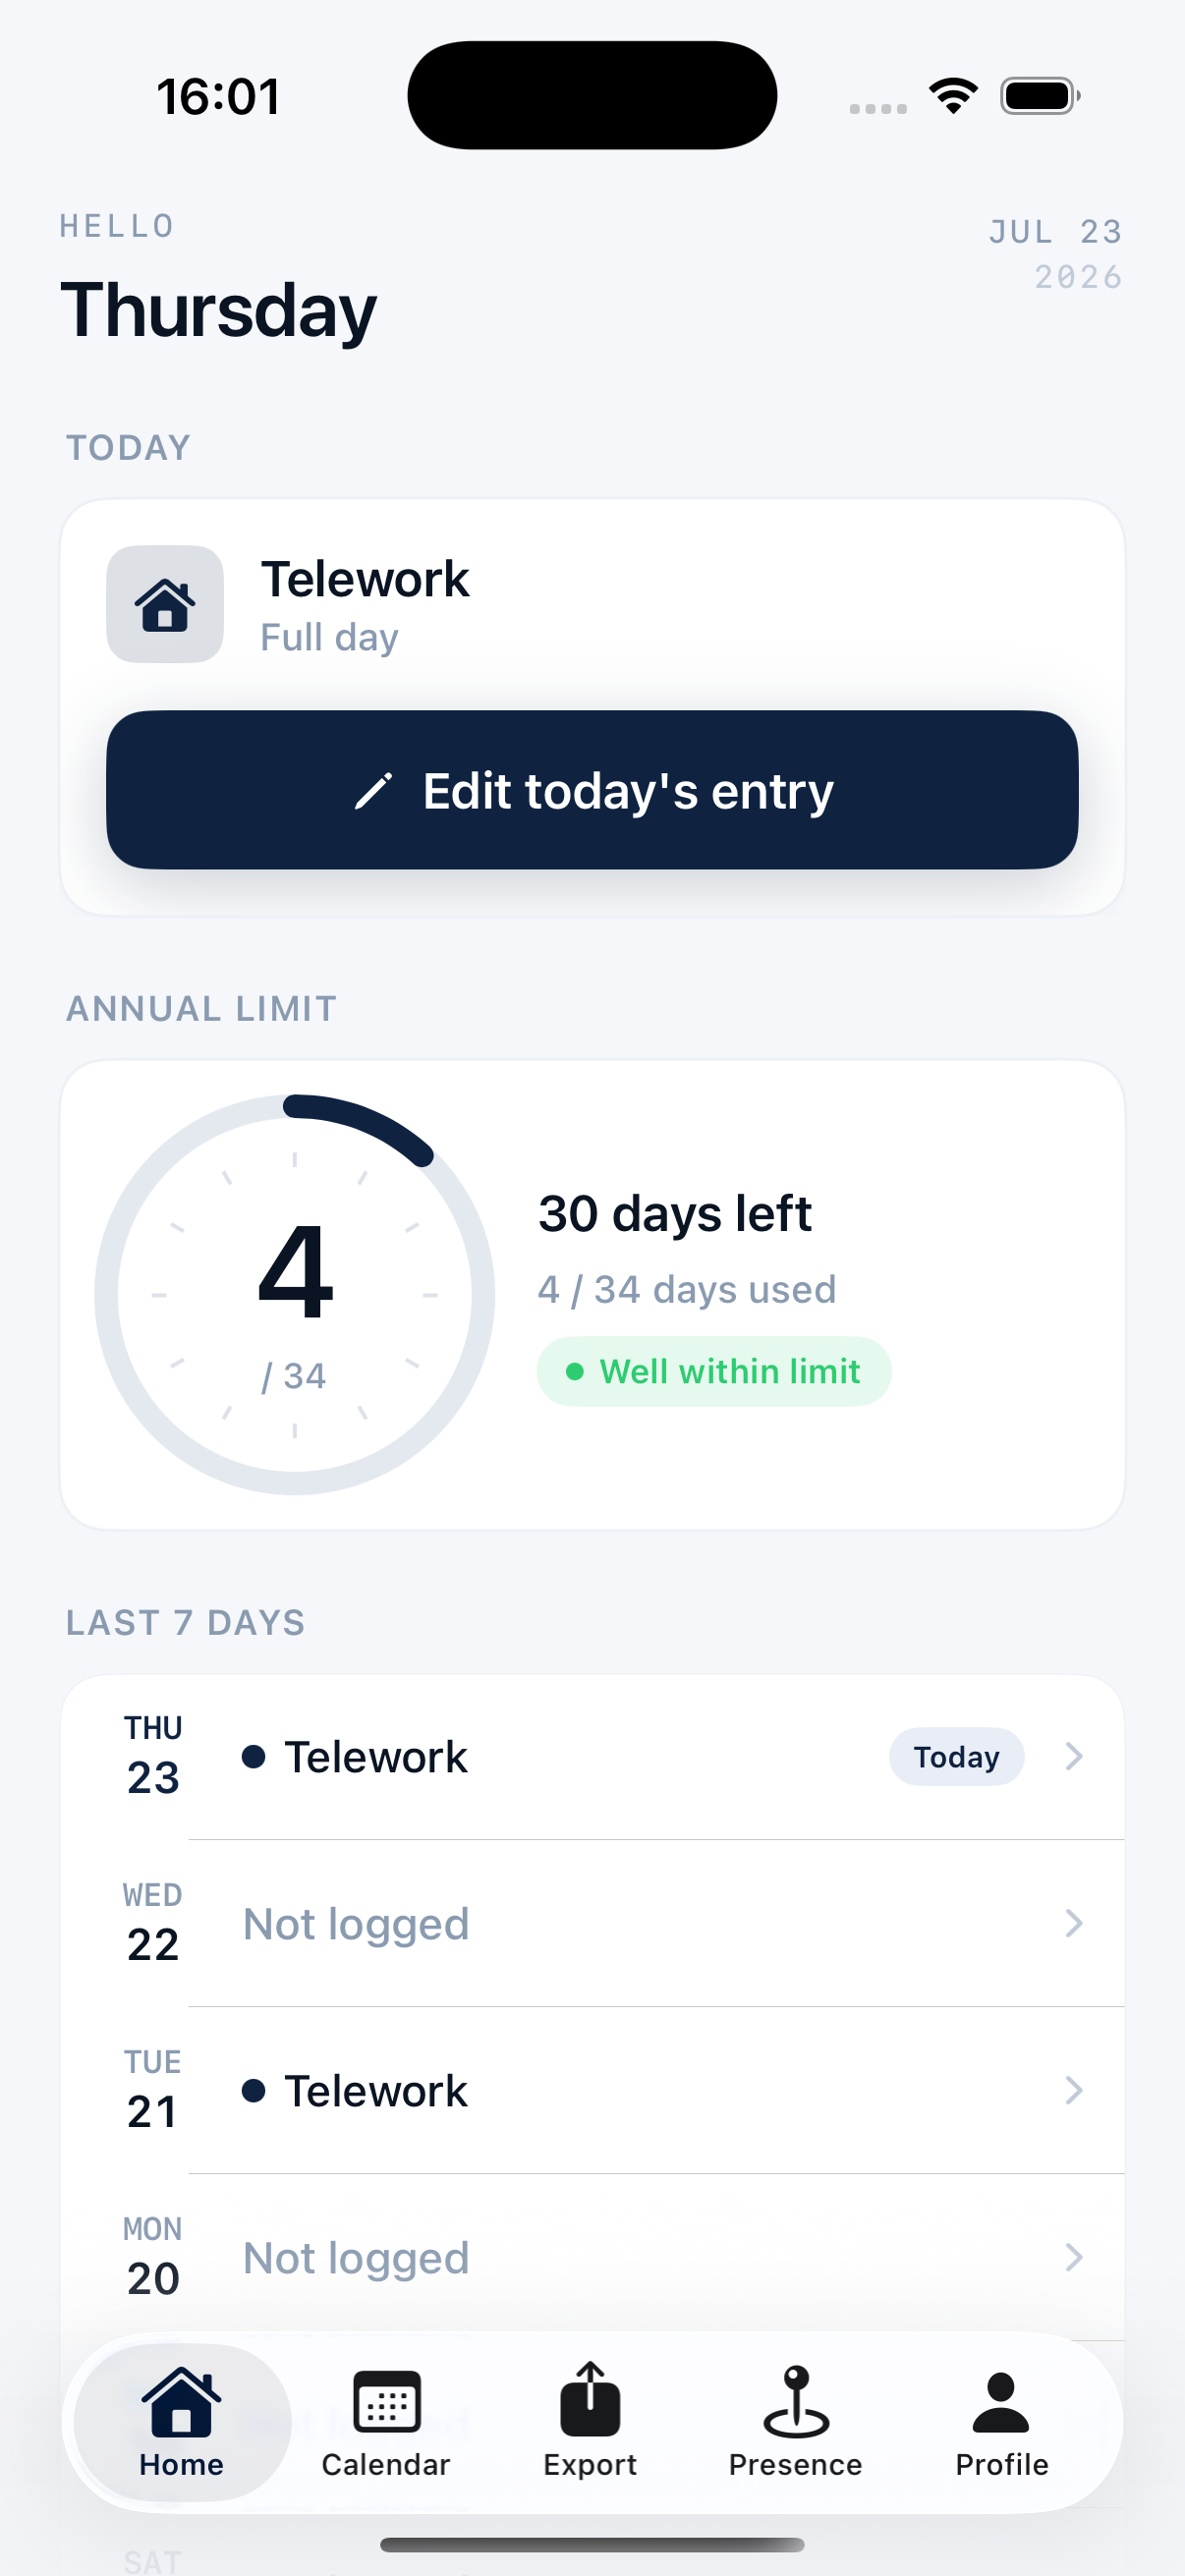Click Edit today's entry button
The width and height of the screenshot is (1185, 2576).
(x=592, y=790)
